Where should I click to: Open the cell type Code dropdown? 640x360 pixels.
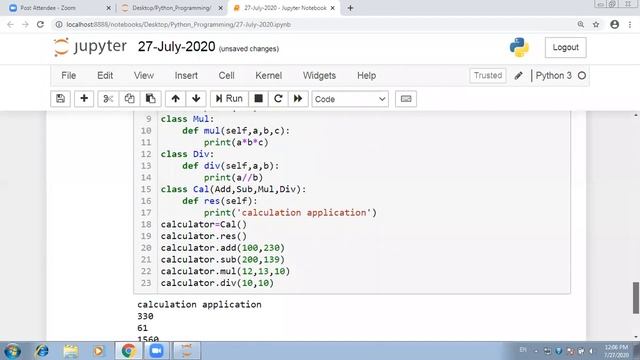coord(350,99)
